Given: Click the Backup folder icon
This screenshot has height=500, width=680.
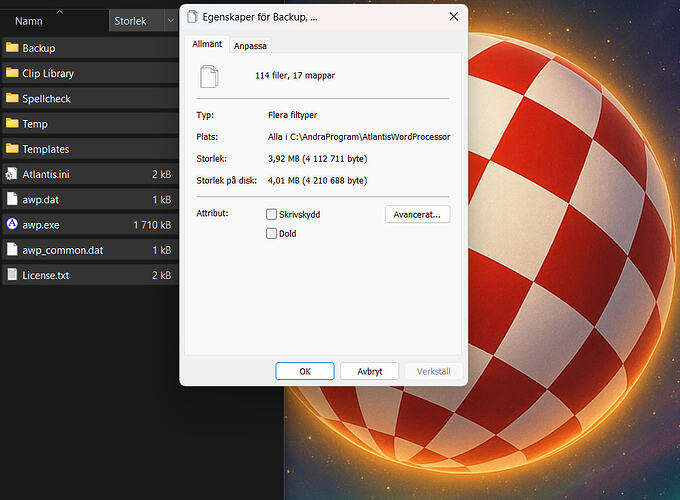Looking at the screenshot, I should tap(12, 48).
